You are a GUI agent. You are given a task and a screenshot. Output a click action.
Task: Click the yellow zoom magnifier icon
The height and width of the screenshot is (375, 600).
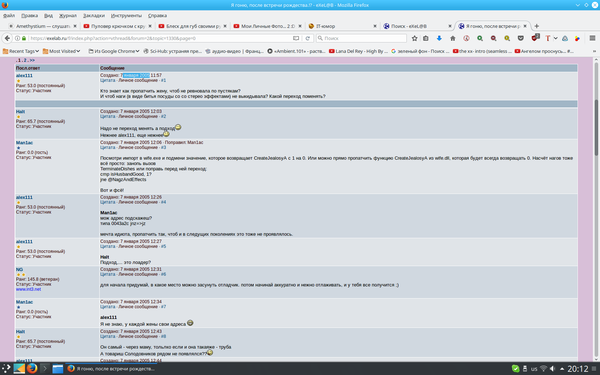pos(507,38)
